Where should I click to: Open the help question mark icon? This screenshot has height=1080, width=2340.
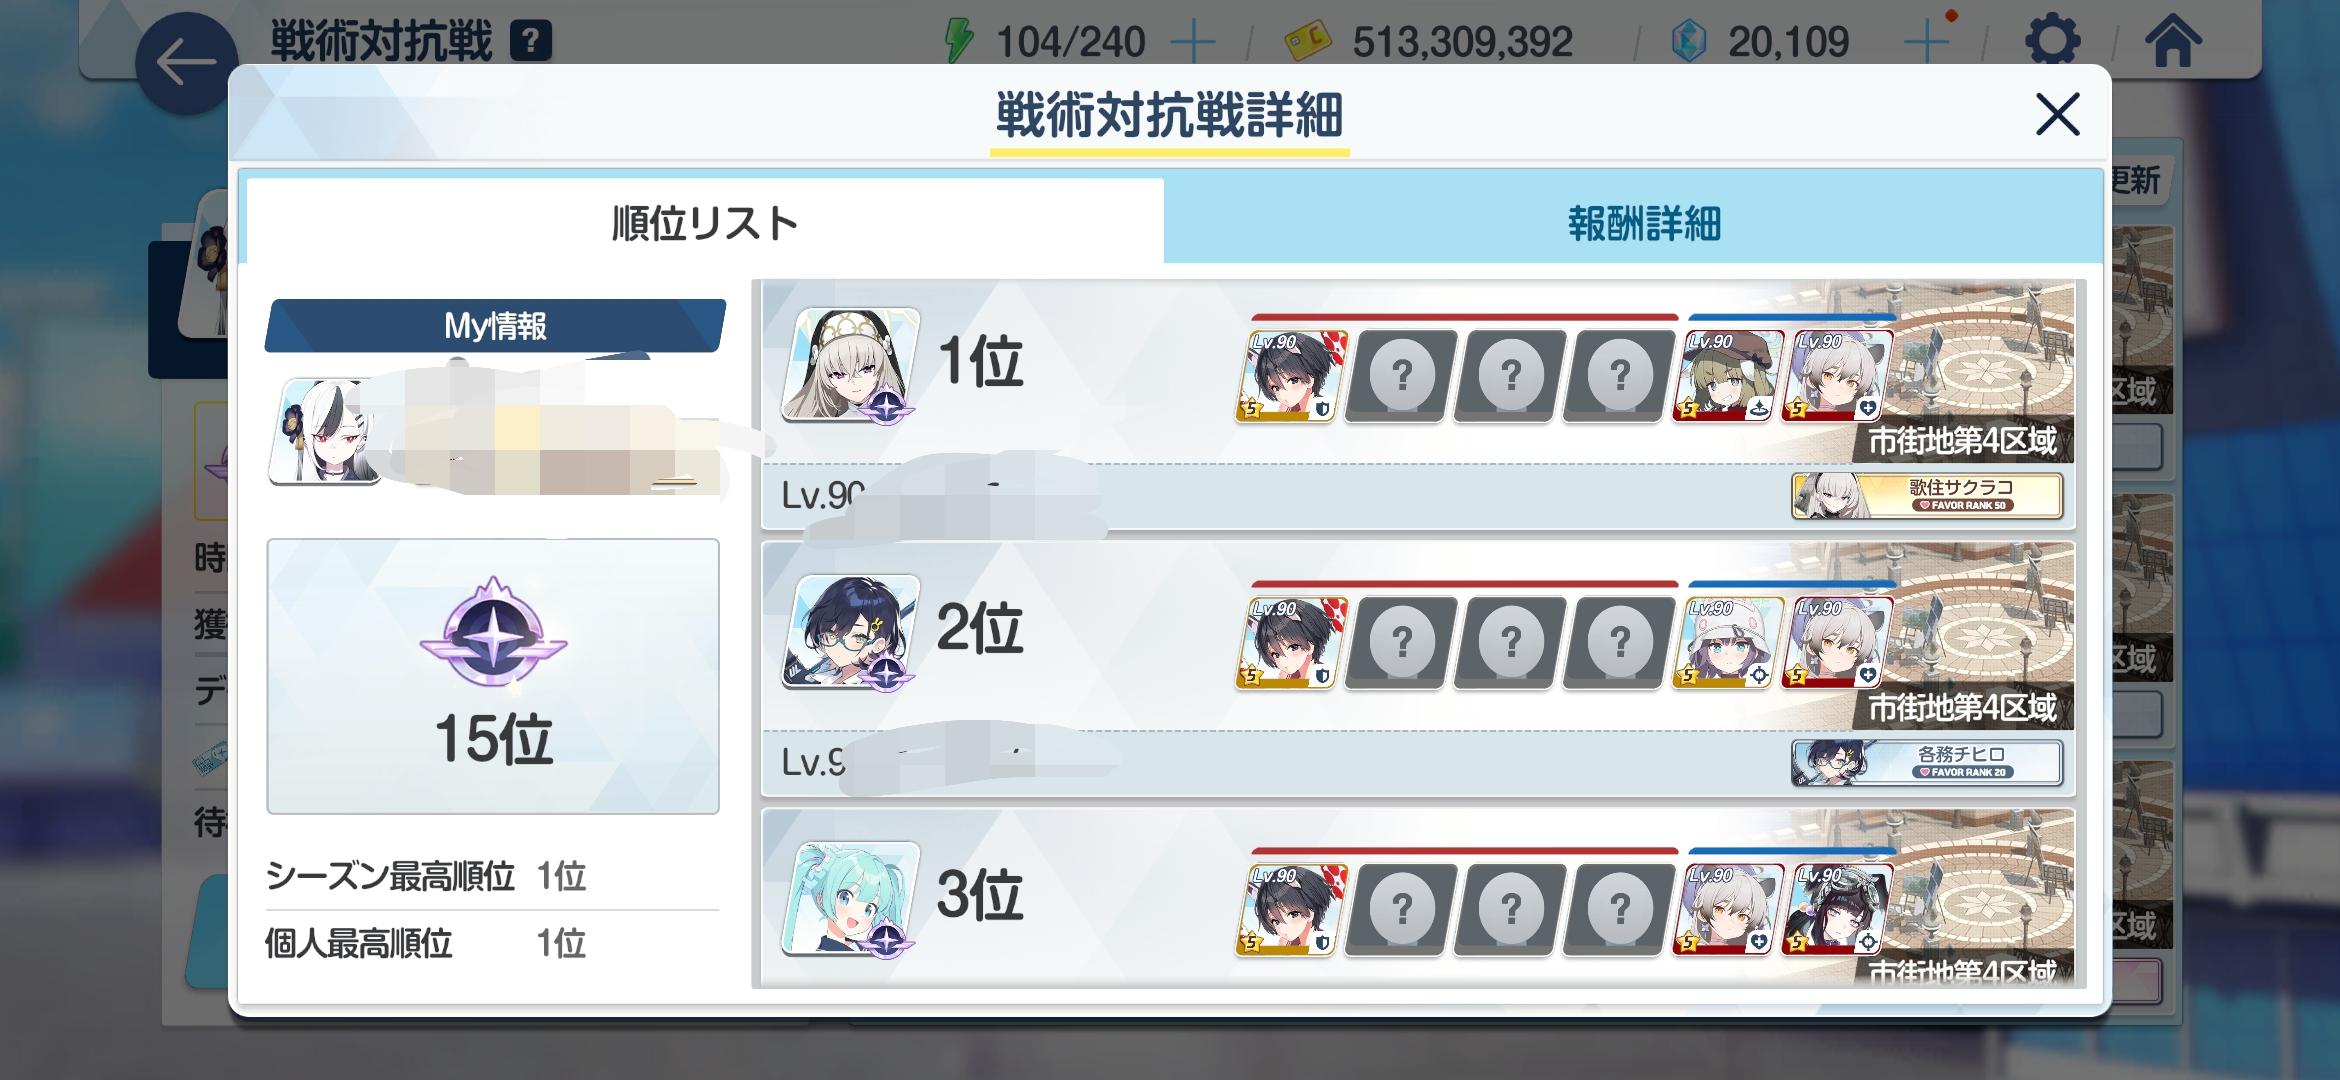(531, 42)
